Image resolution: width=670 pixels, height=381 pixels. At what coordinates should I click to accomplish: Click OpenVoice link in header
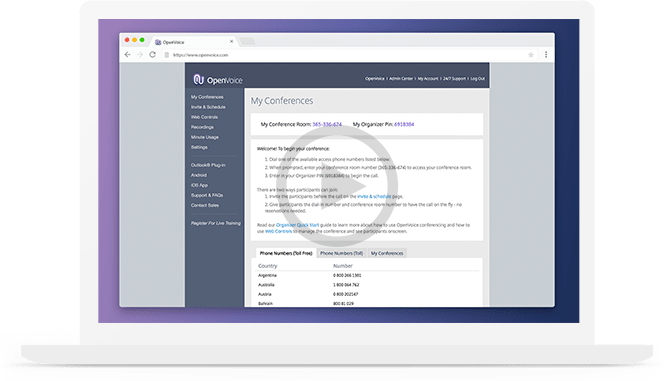click(375, 79)
